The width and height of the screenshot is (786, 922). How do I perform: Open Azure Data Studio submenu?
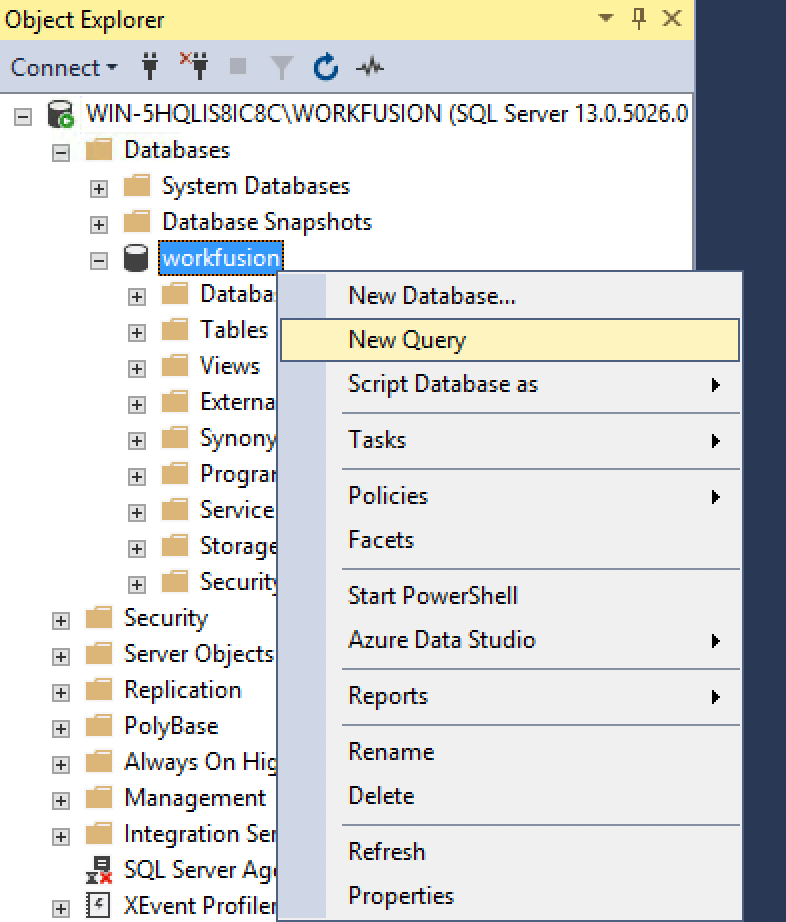click(x=510, y=640)
